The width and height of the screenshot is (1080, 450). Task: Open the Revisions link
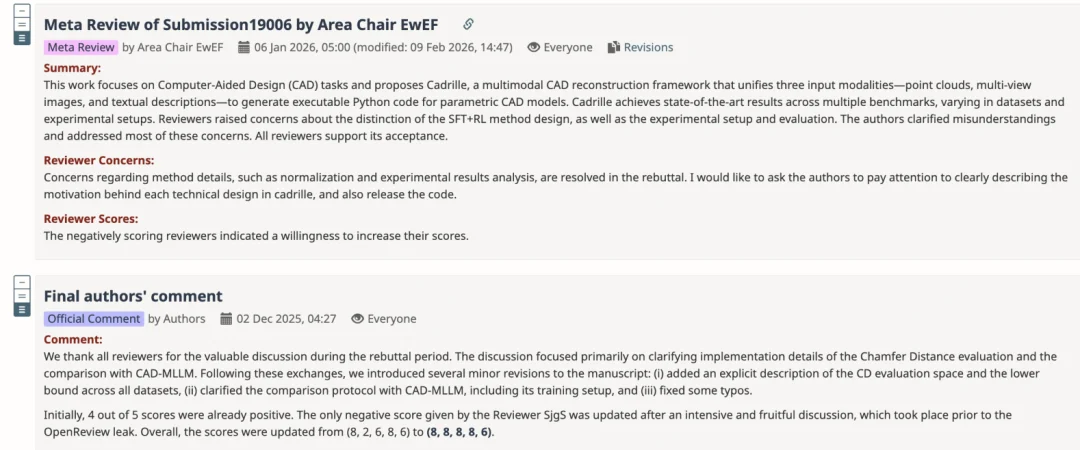pos(648,47)
